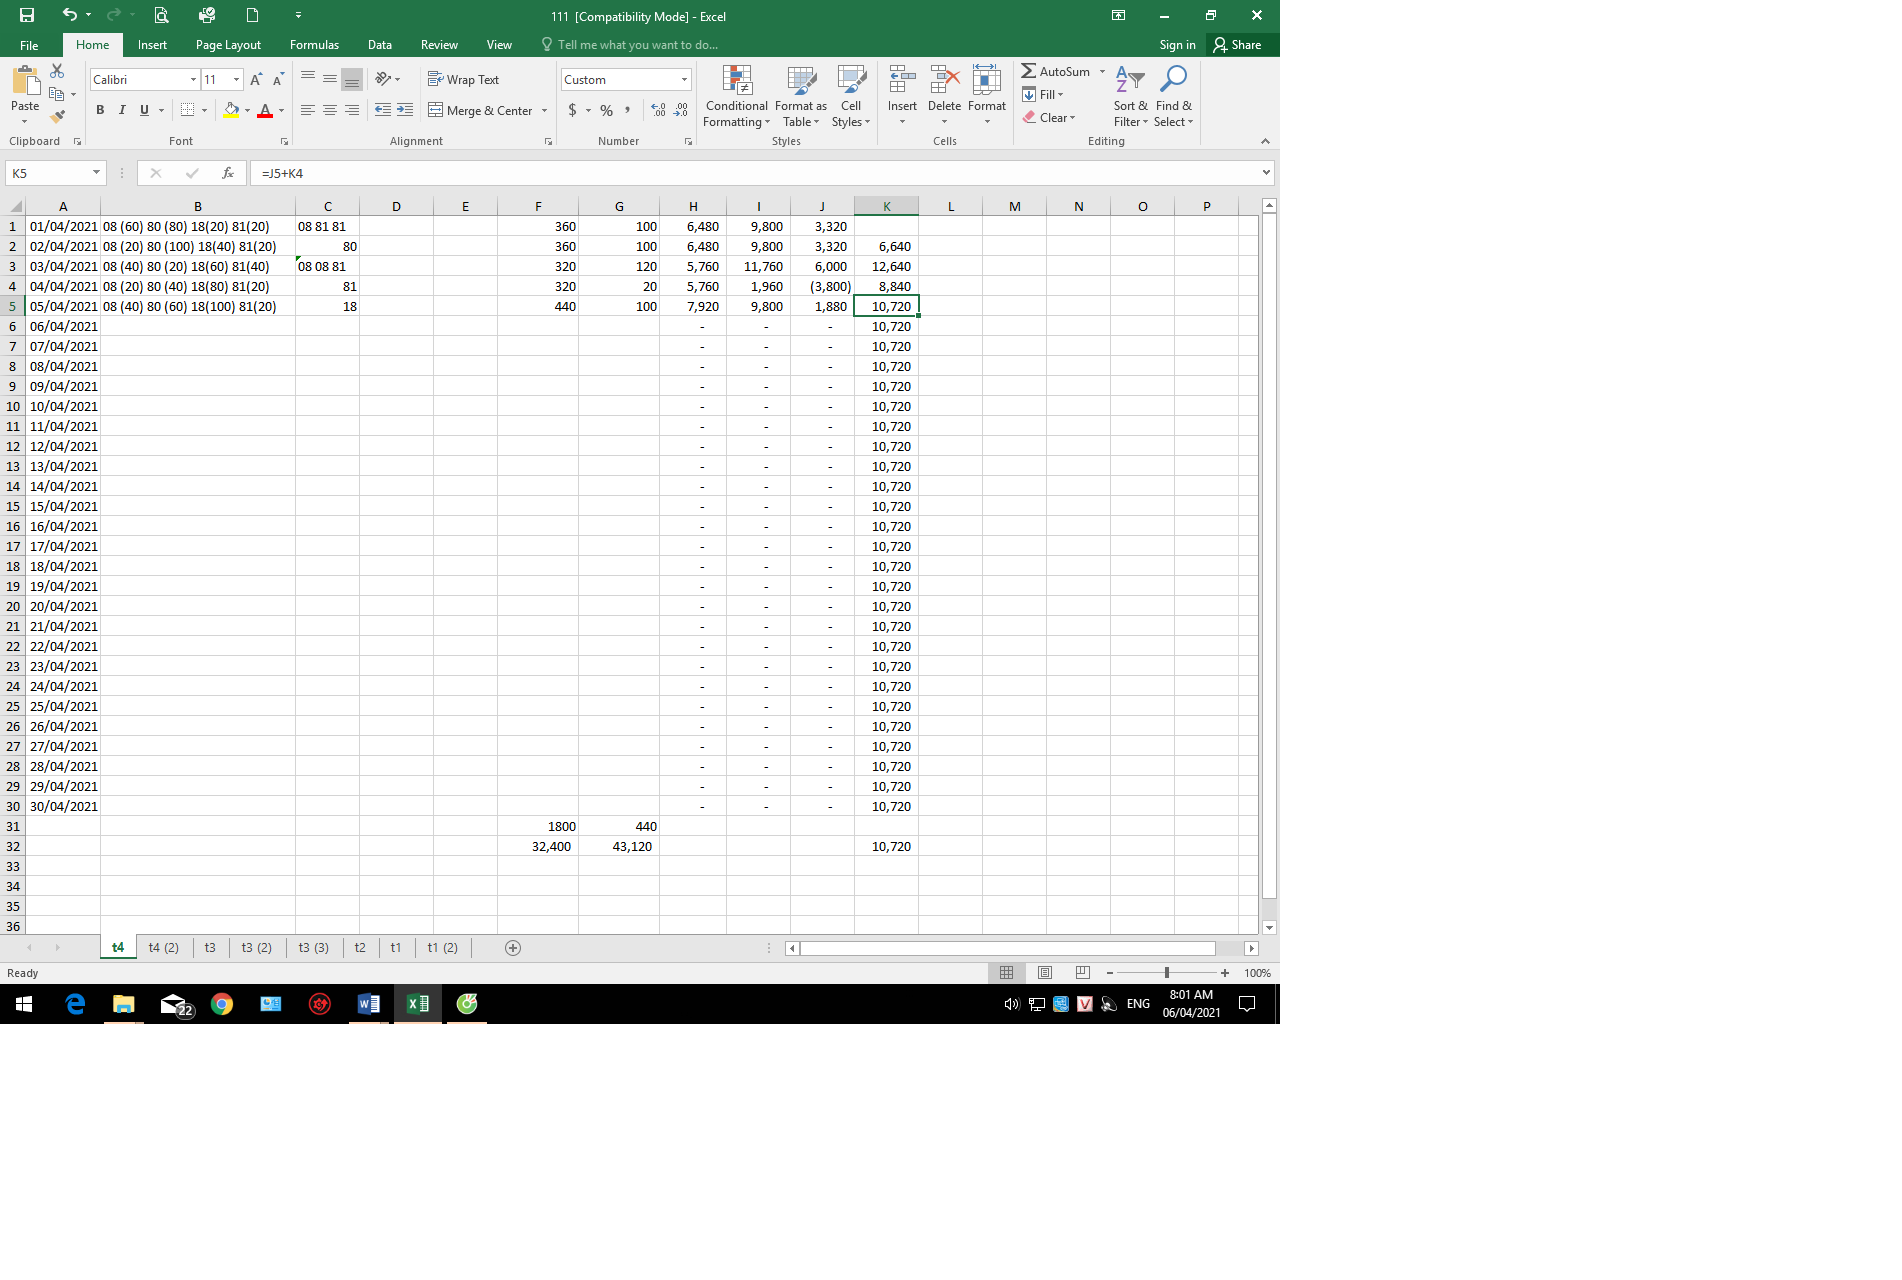This screenshot has width=1902, height=1280.
Task: Click the zoom slider handle
Action: [x=1167, y=973]
